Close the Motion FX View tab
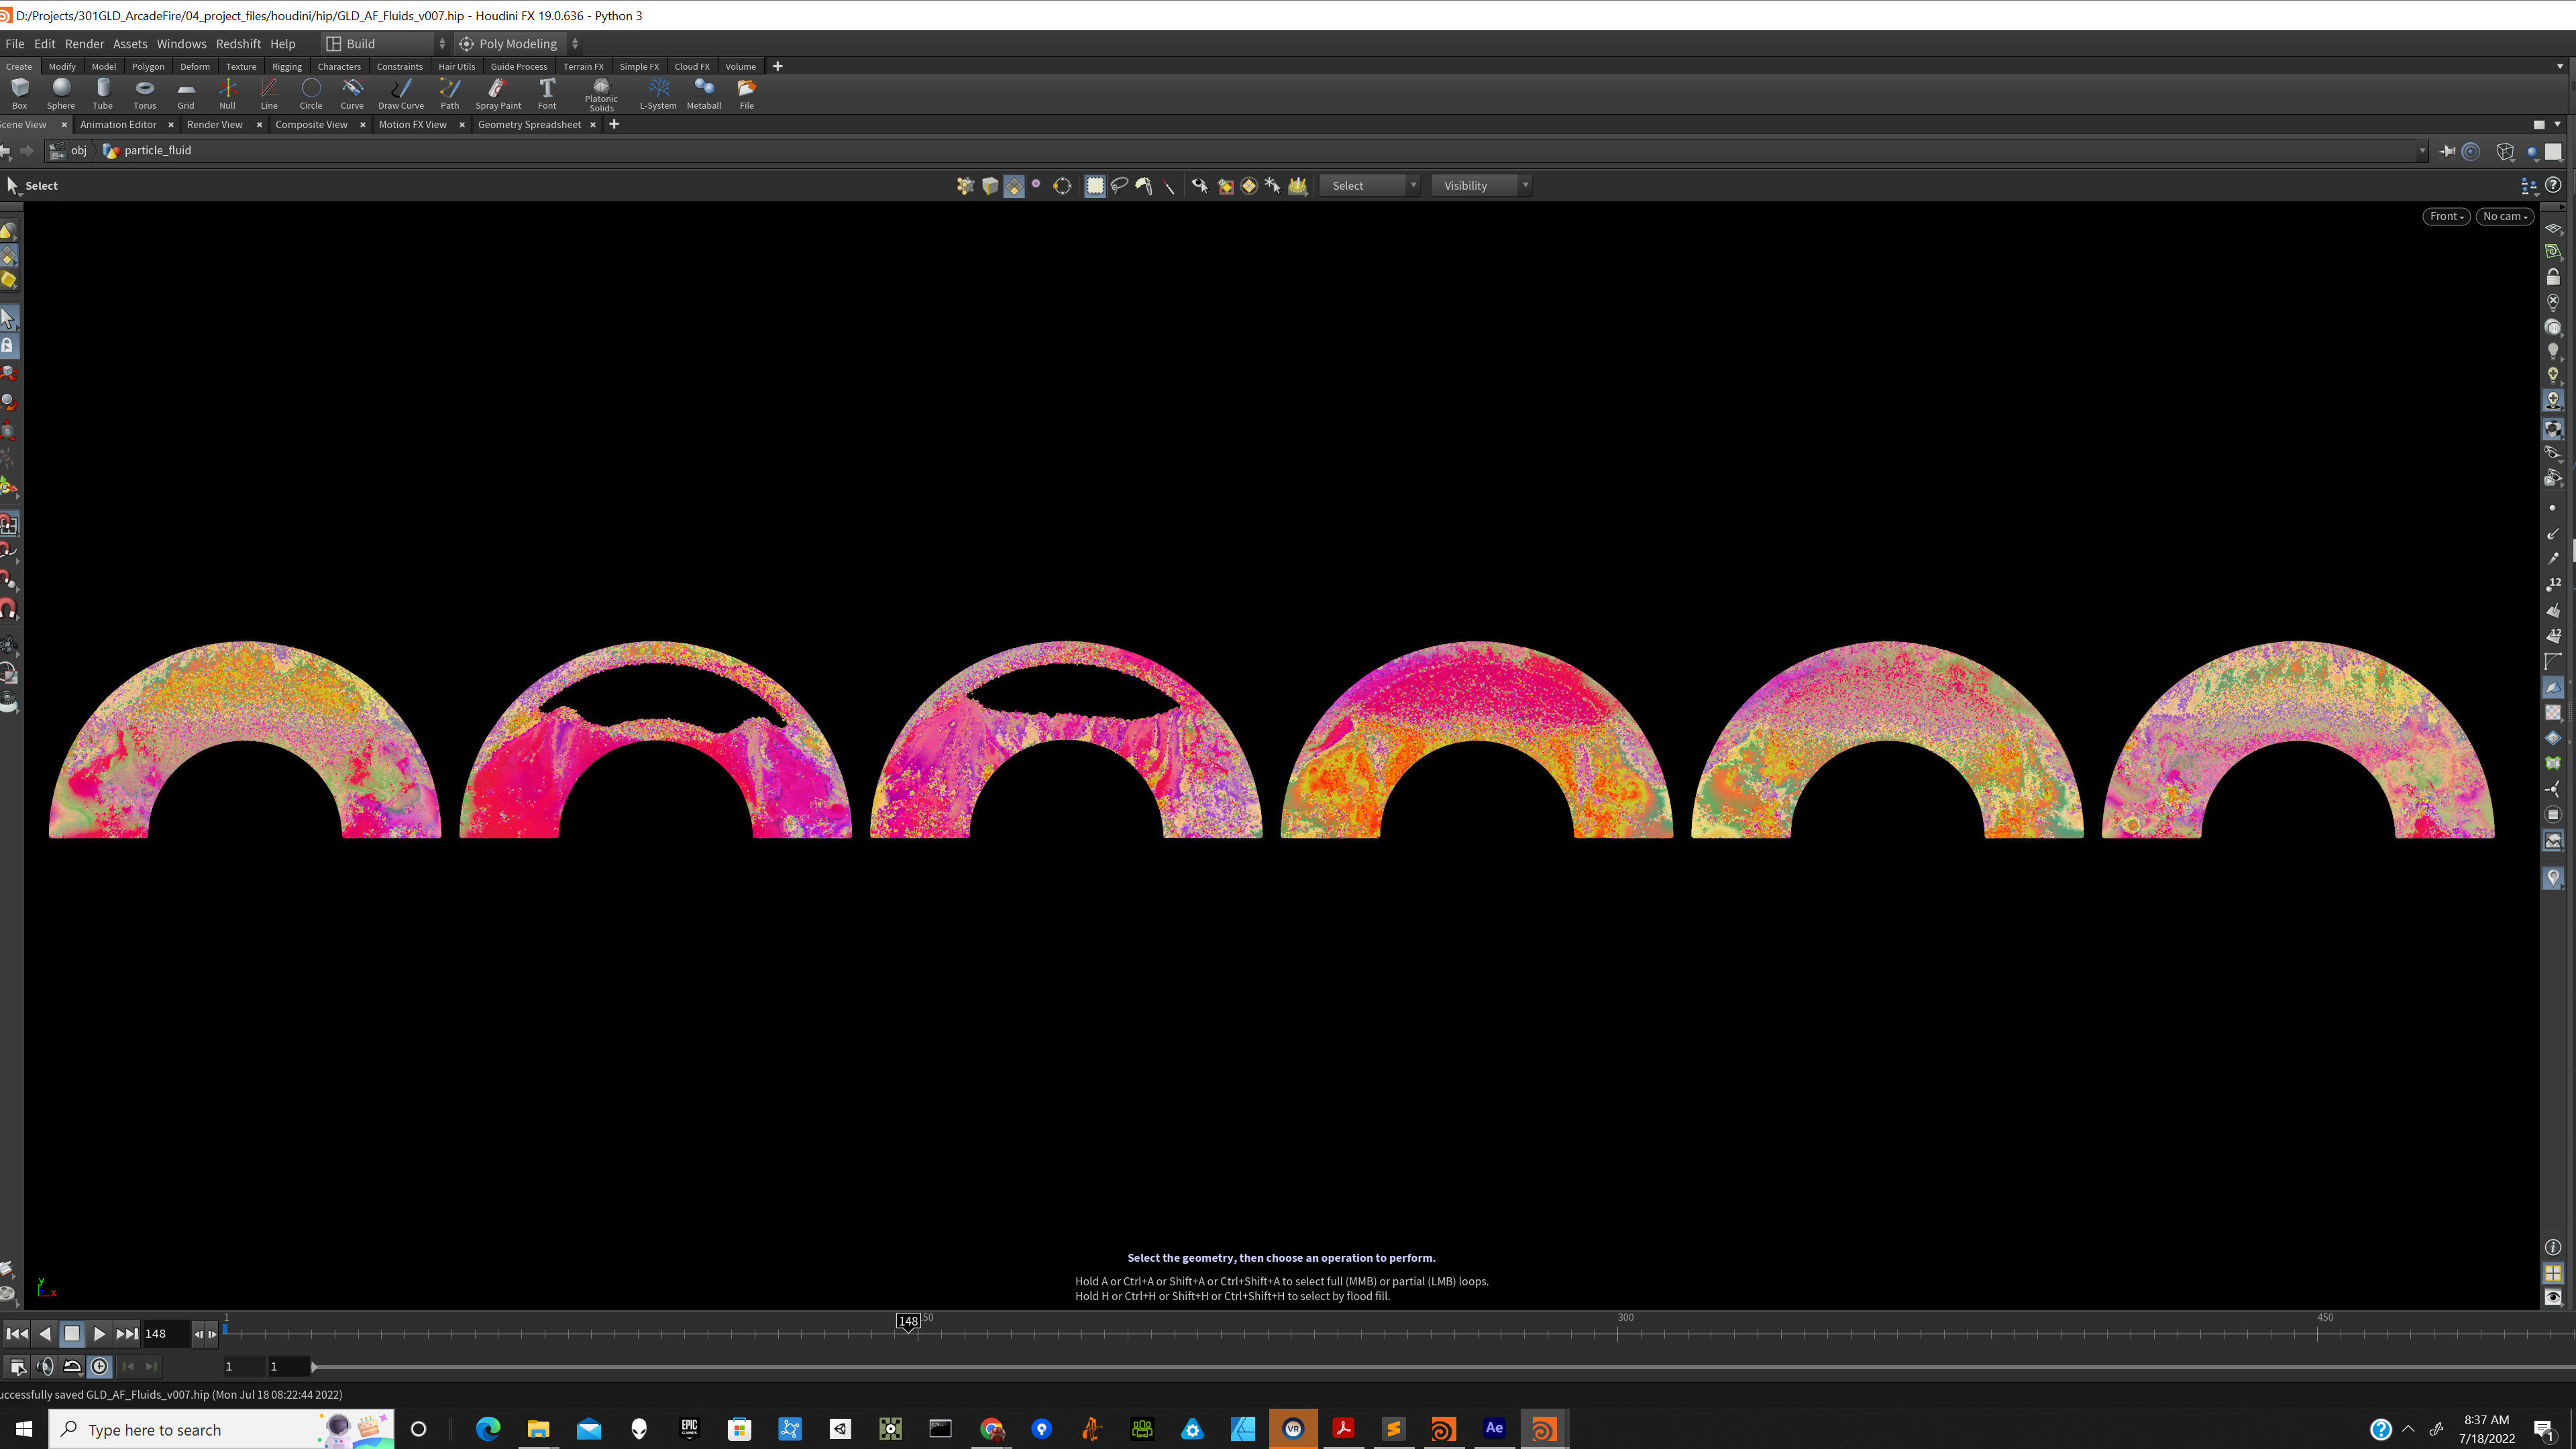Viewport: 2576px width, 1449px height. 462,124
